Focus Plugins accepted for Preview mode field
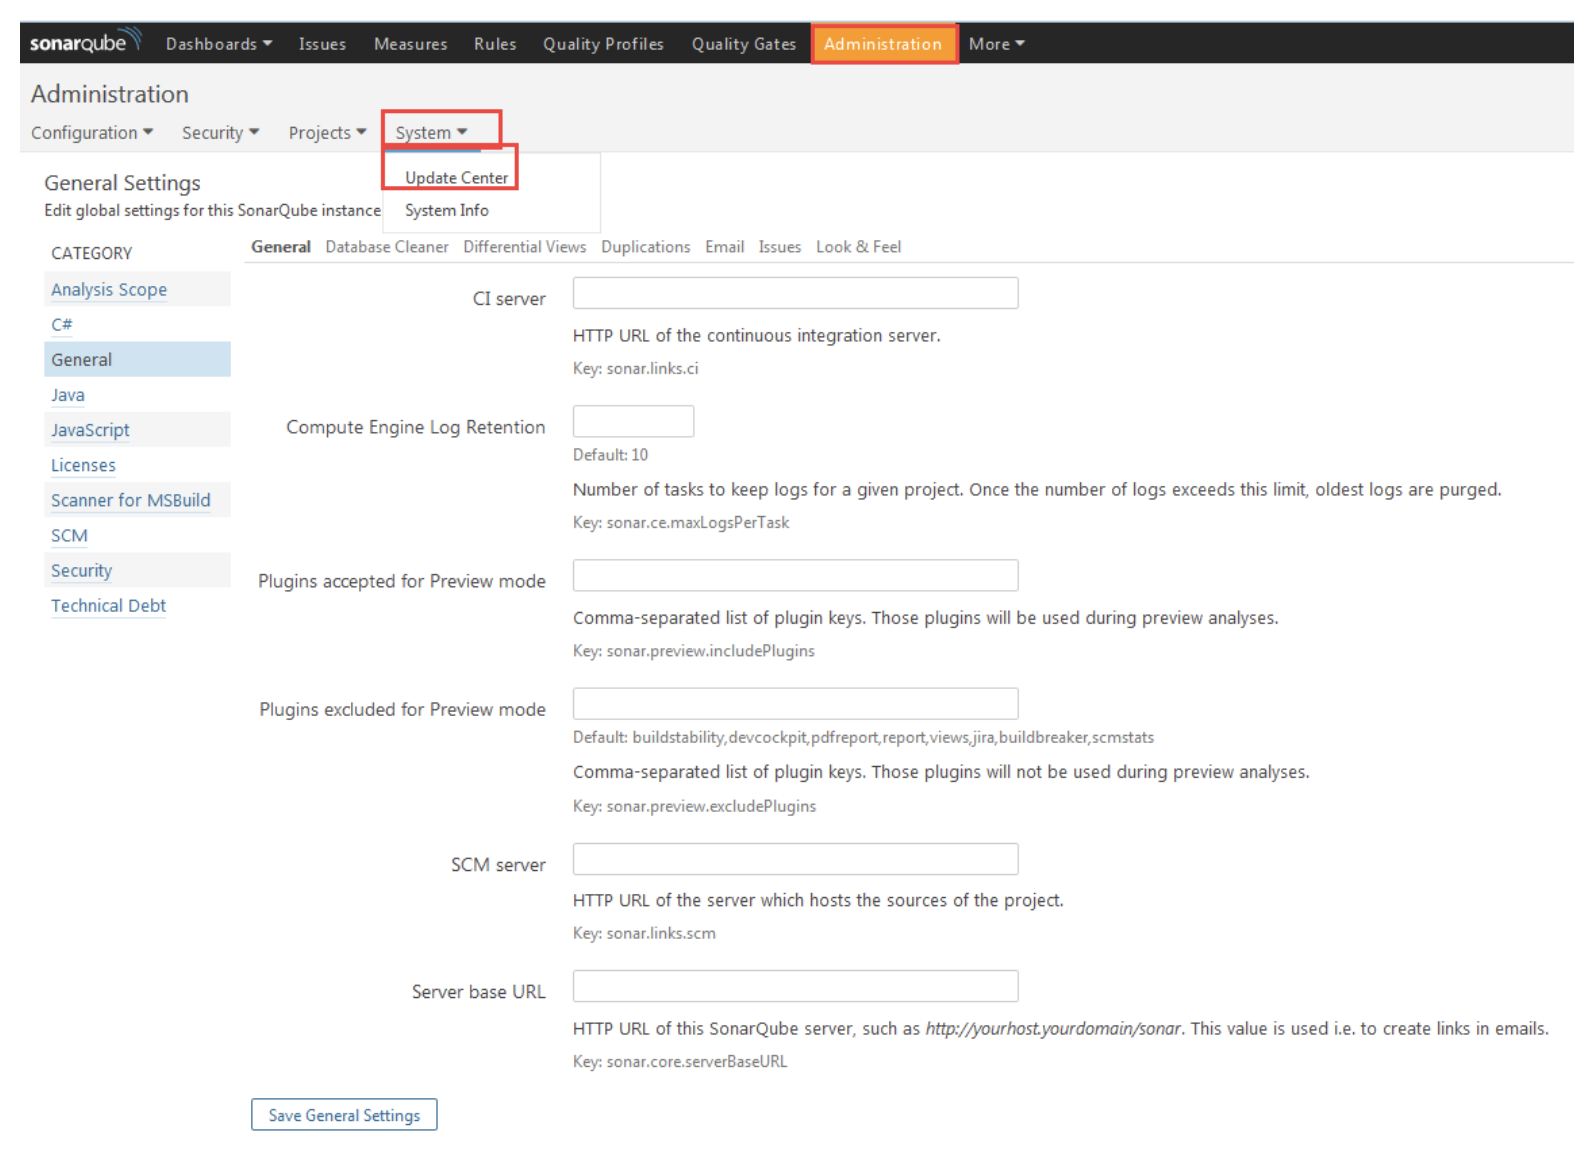This screenshot has width=1574, height=1160. (x=795, y=575)
